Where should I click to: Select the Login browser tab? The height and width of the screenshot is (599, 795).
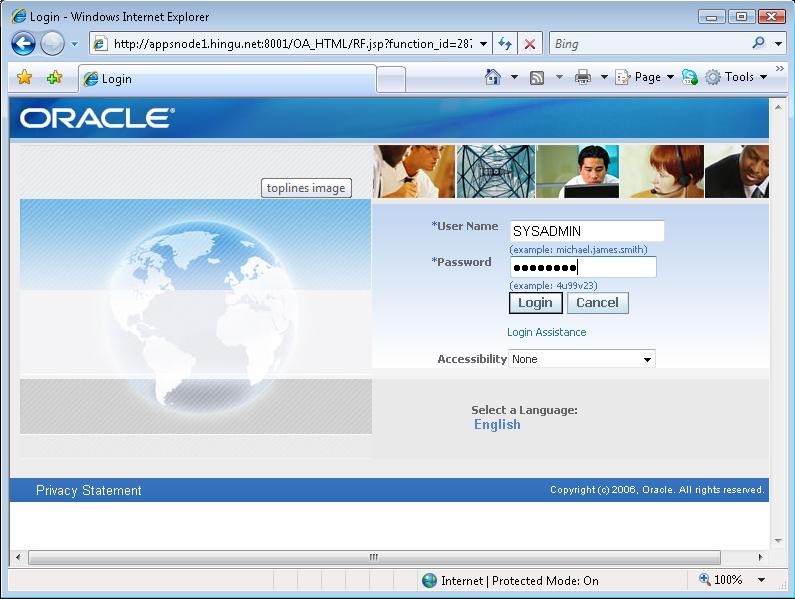[x=227, y=78]
